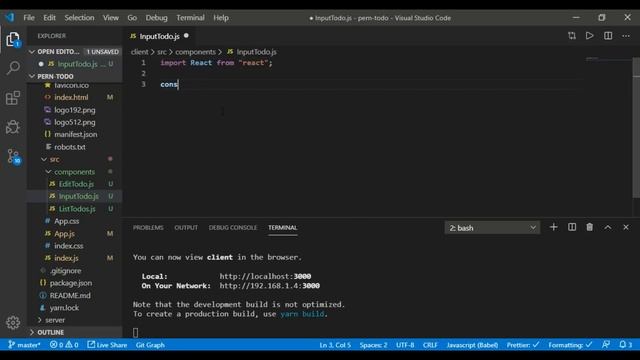Click the Run Code play icon

point(589,36)
